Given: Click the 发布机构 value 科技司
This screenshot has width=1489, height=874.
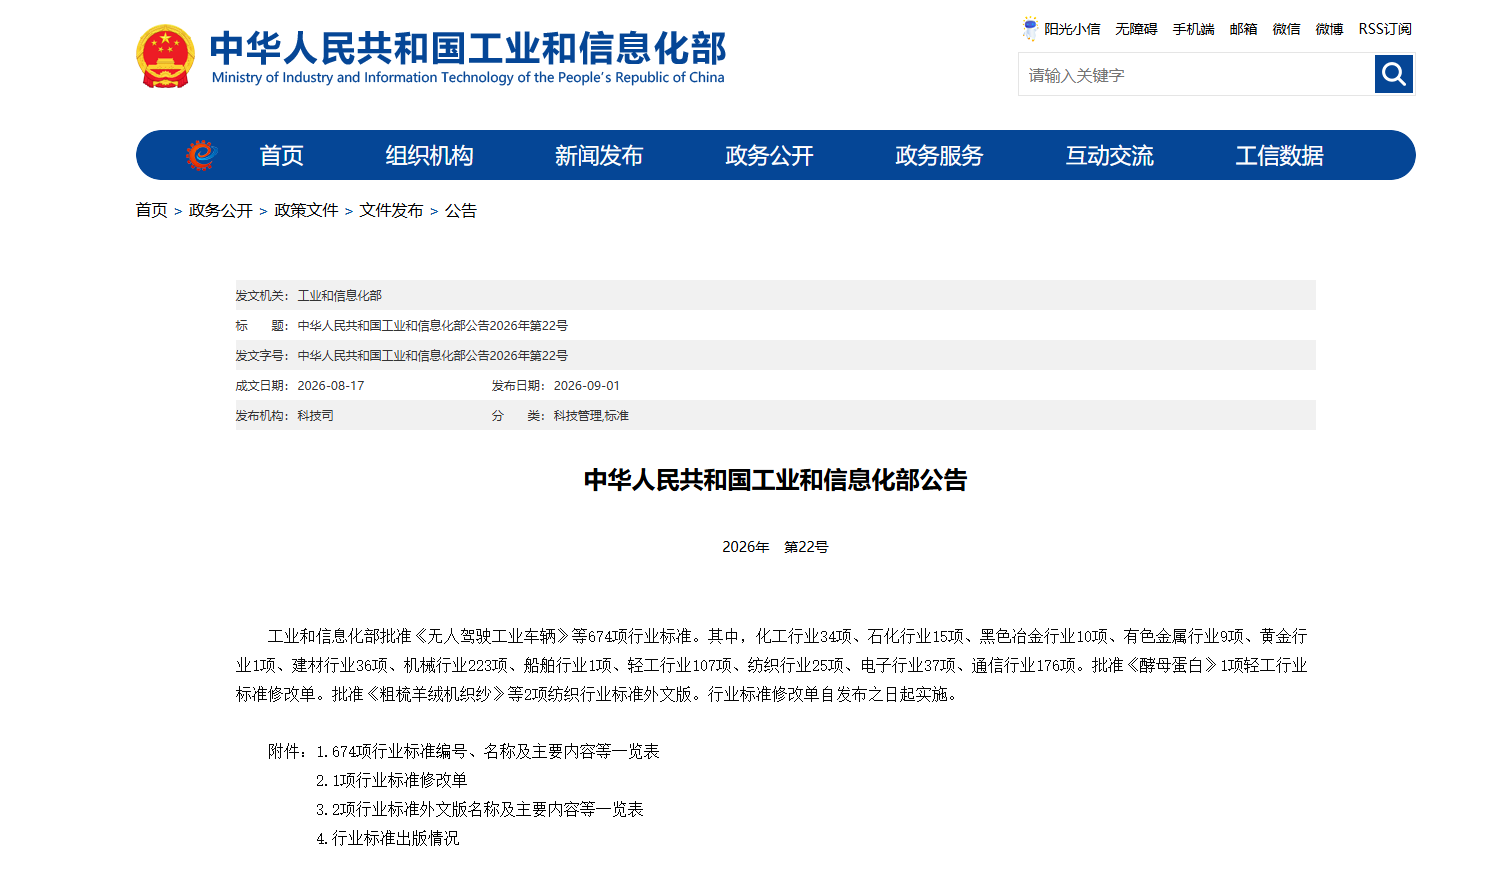Looking at the screenshot, I should pyautogui.click(x=315, y=415).
